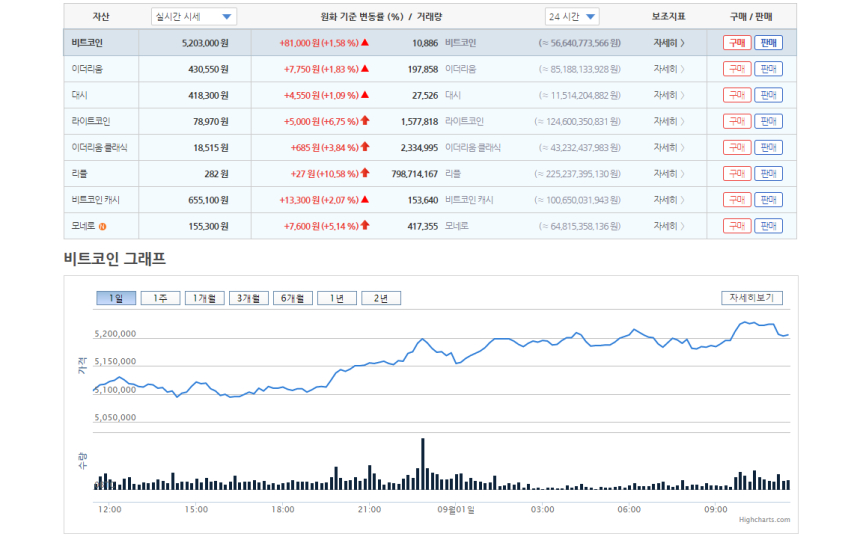Sell 라이트코인 using 판매 button
The height and width of the screenshot is (537, 860).
click(768, 121)
